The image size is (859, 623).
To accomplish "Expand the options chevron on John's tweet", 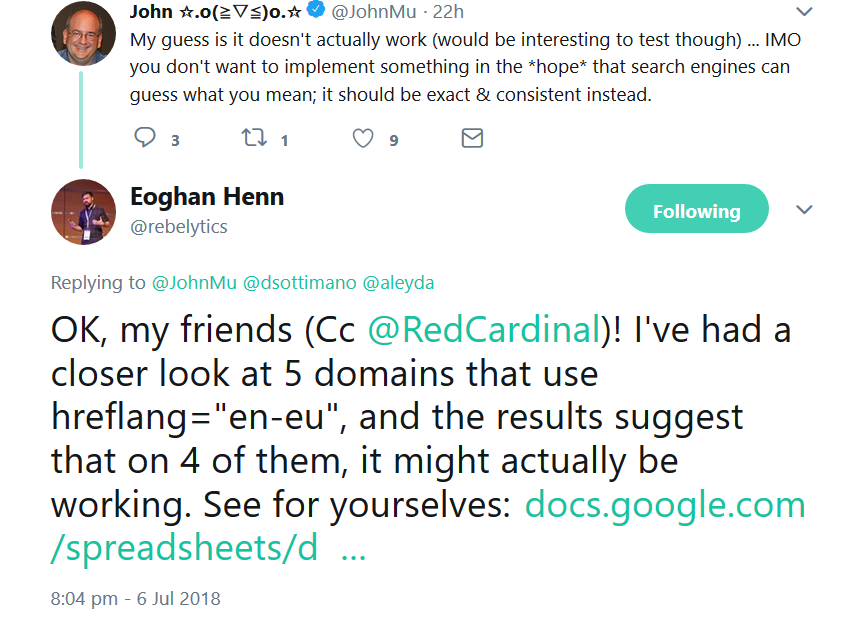I will [x=804, y=11].
